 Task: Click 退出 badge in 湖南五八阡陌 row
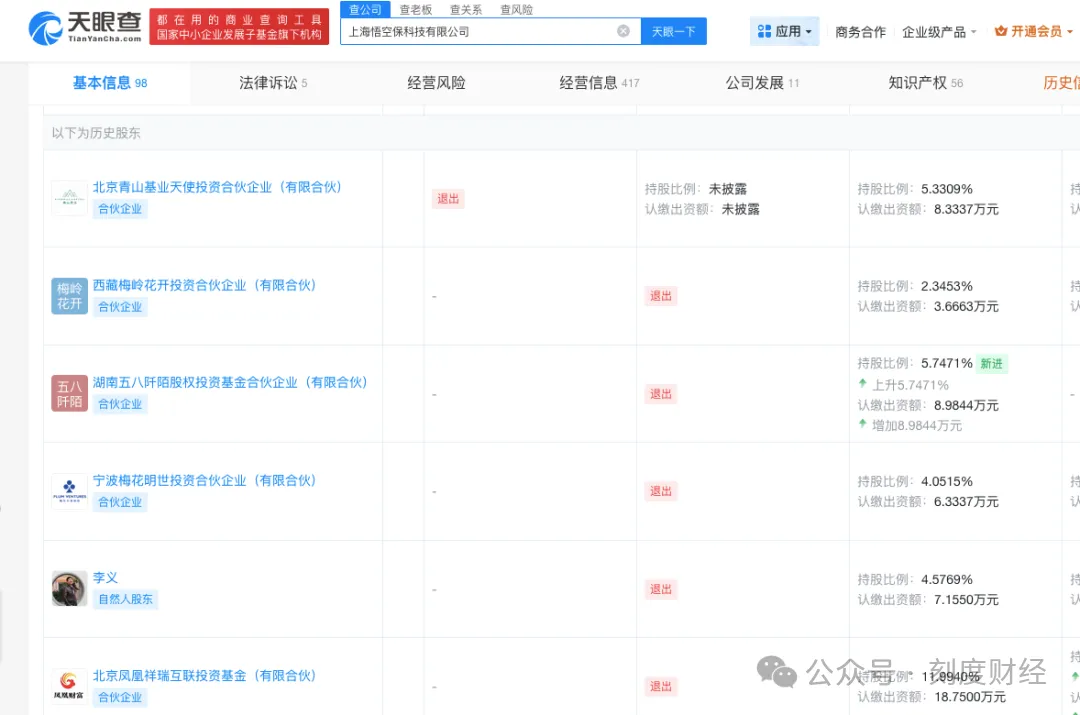tap(661, 394)
